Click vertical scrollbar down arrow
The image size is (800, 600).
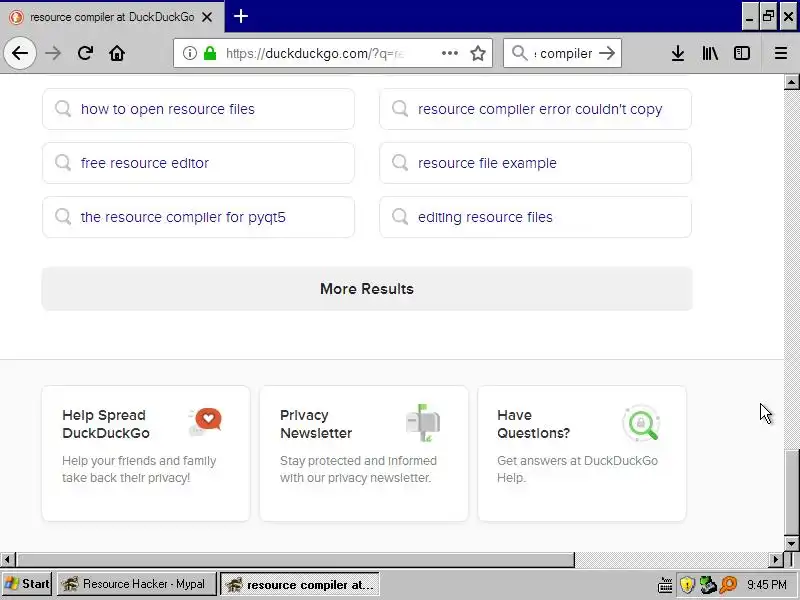point(791,544)
